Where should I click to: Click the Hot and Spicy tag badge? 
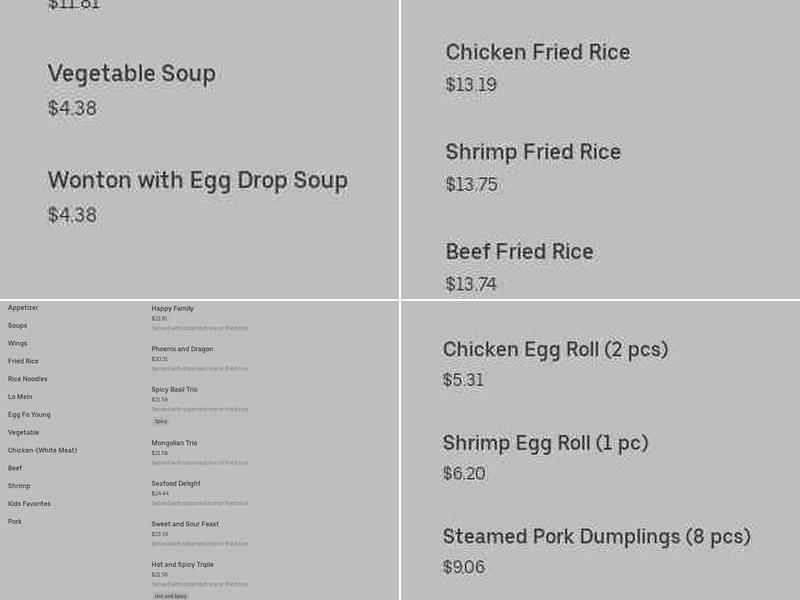170,596
